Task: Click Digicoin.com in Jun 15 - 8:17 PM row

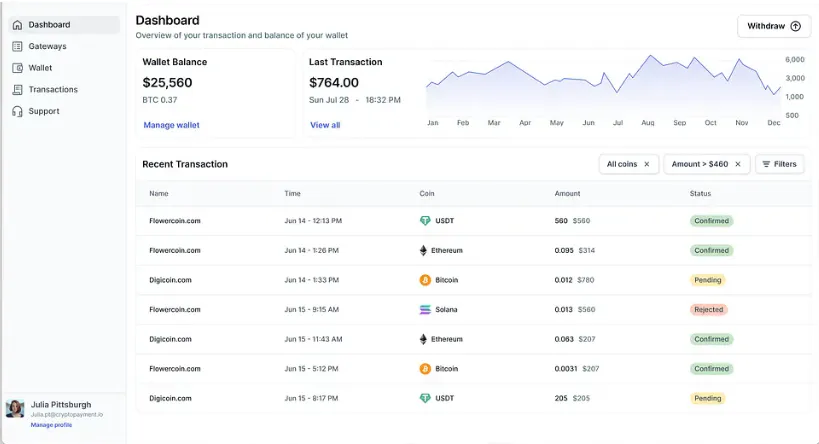Action: [x=170, y=398]
